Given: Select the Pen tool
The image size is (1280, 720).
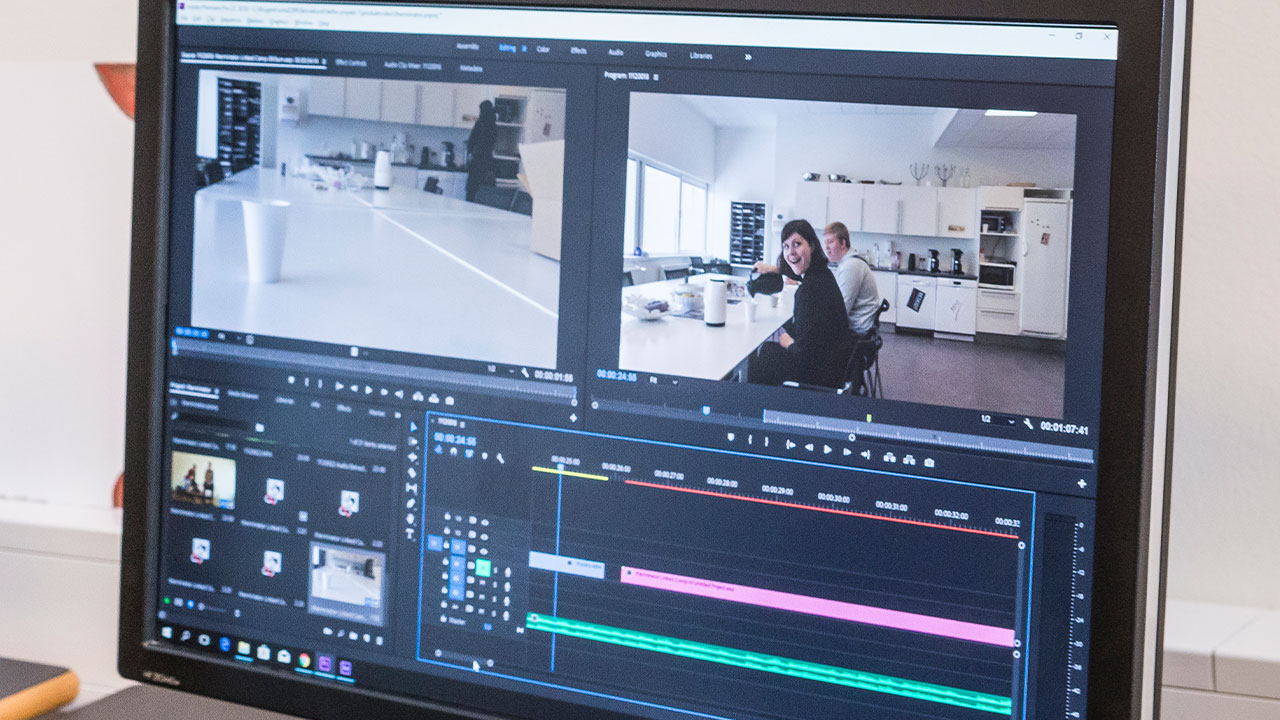Looking at the screenshot, I should (410, 503).
